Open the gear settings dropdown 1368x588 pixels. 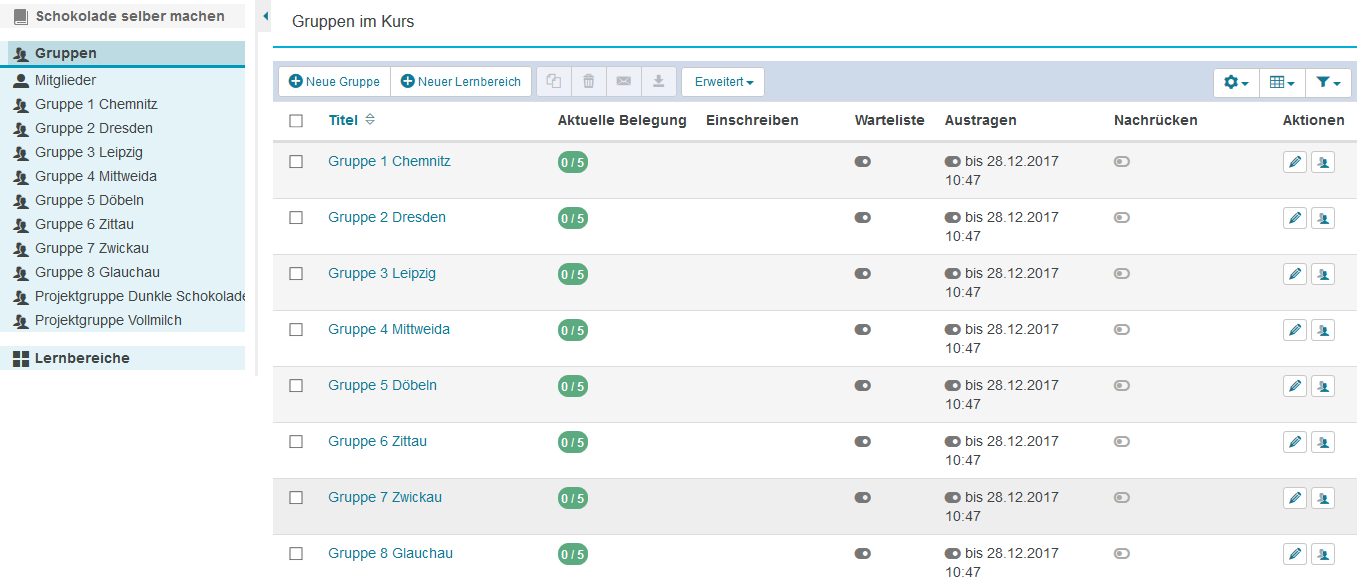point(1236,83)
